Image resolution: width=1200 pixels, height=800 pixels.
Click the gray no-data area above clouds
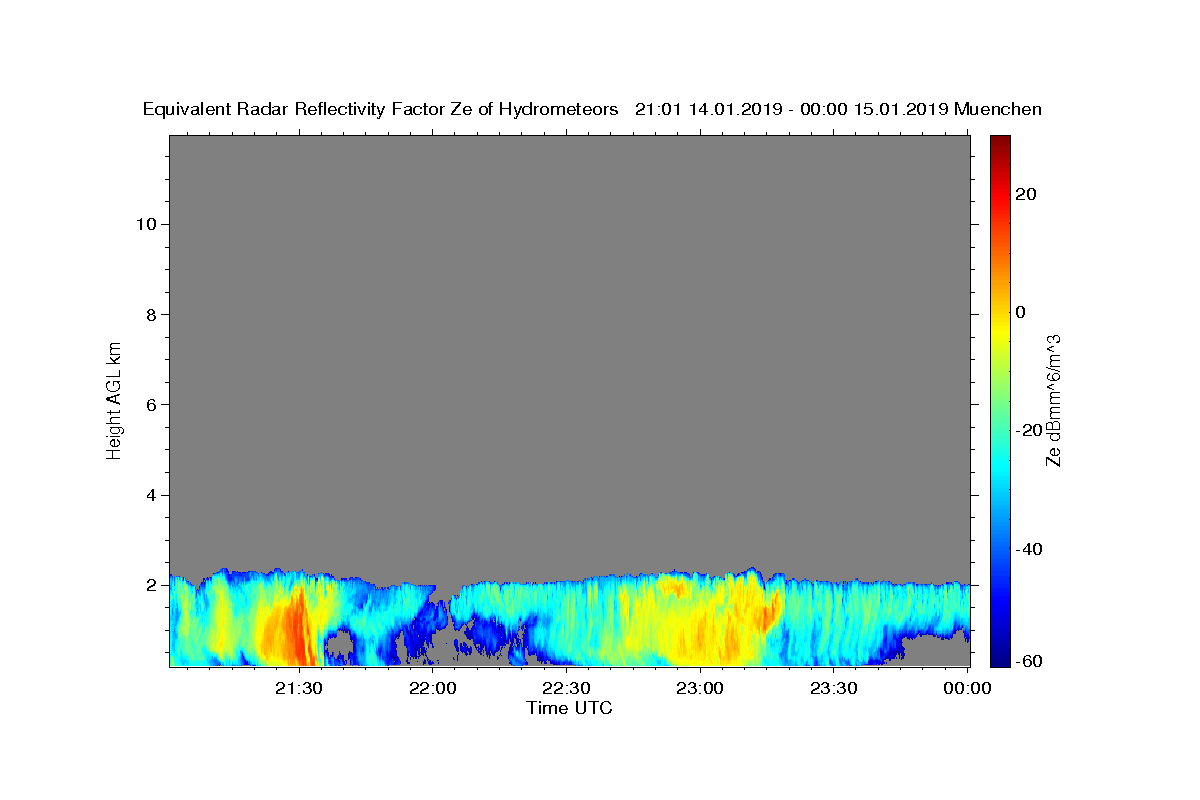point(569,350)
